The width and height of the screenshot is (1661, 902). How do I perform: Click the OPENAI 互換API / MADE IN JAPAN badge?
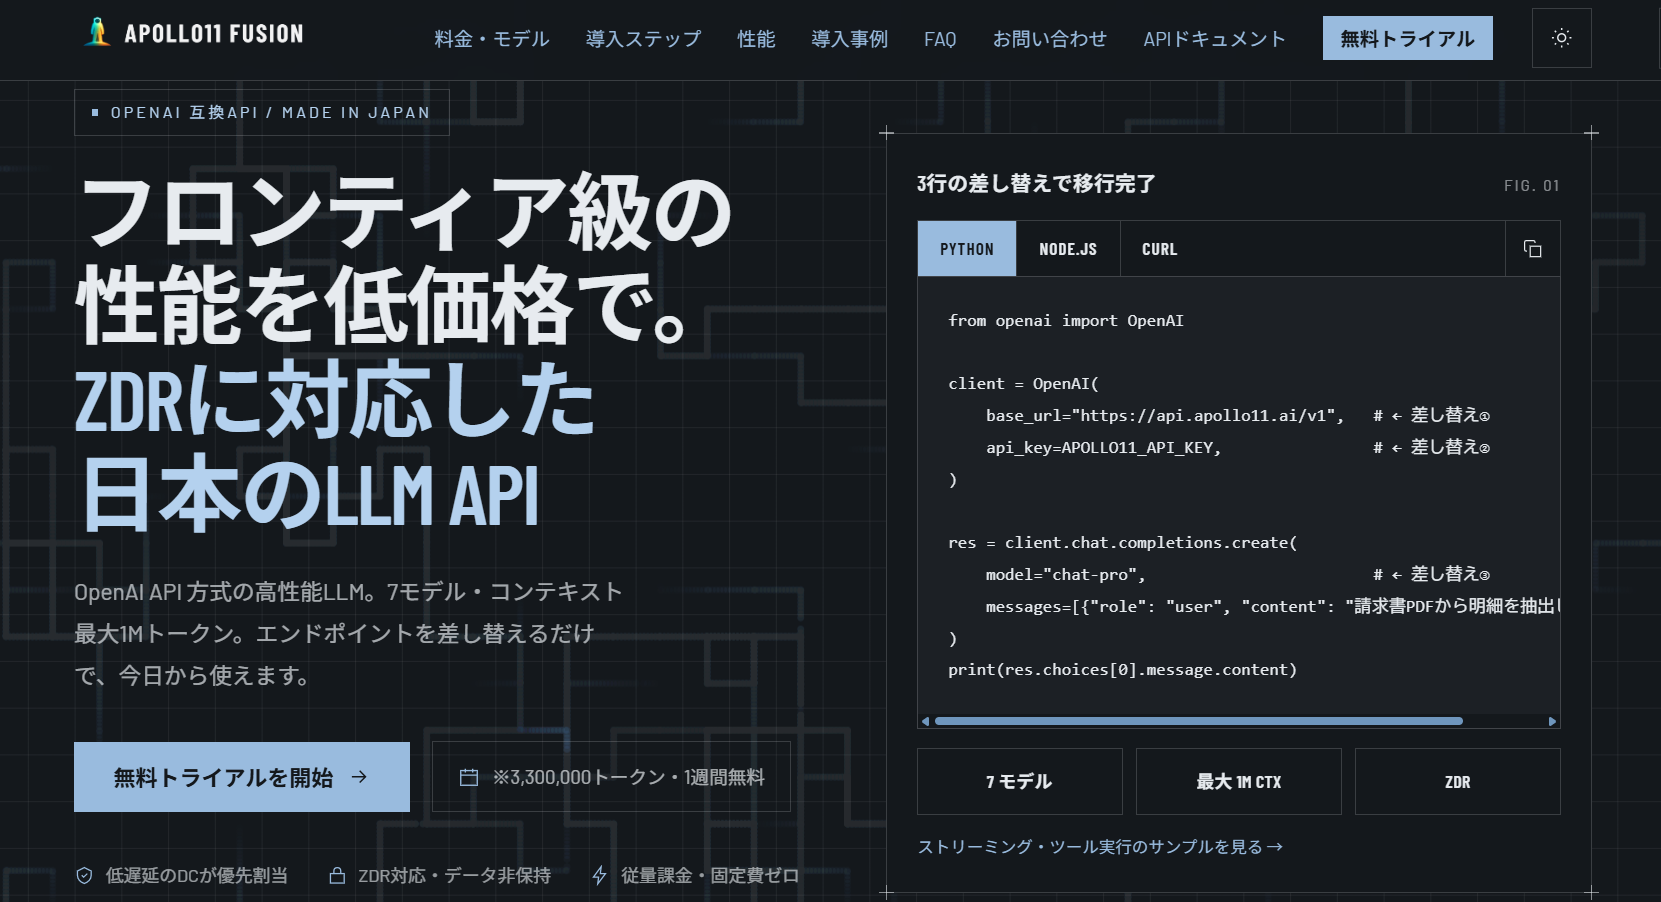click(262, 113)
